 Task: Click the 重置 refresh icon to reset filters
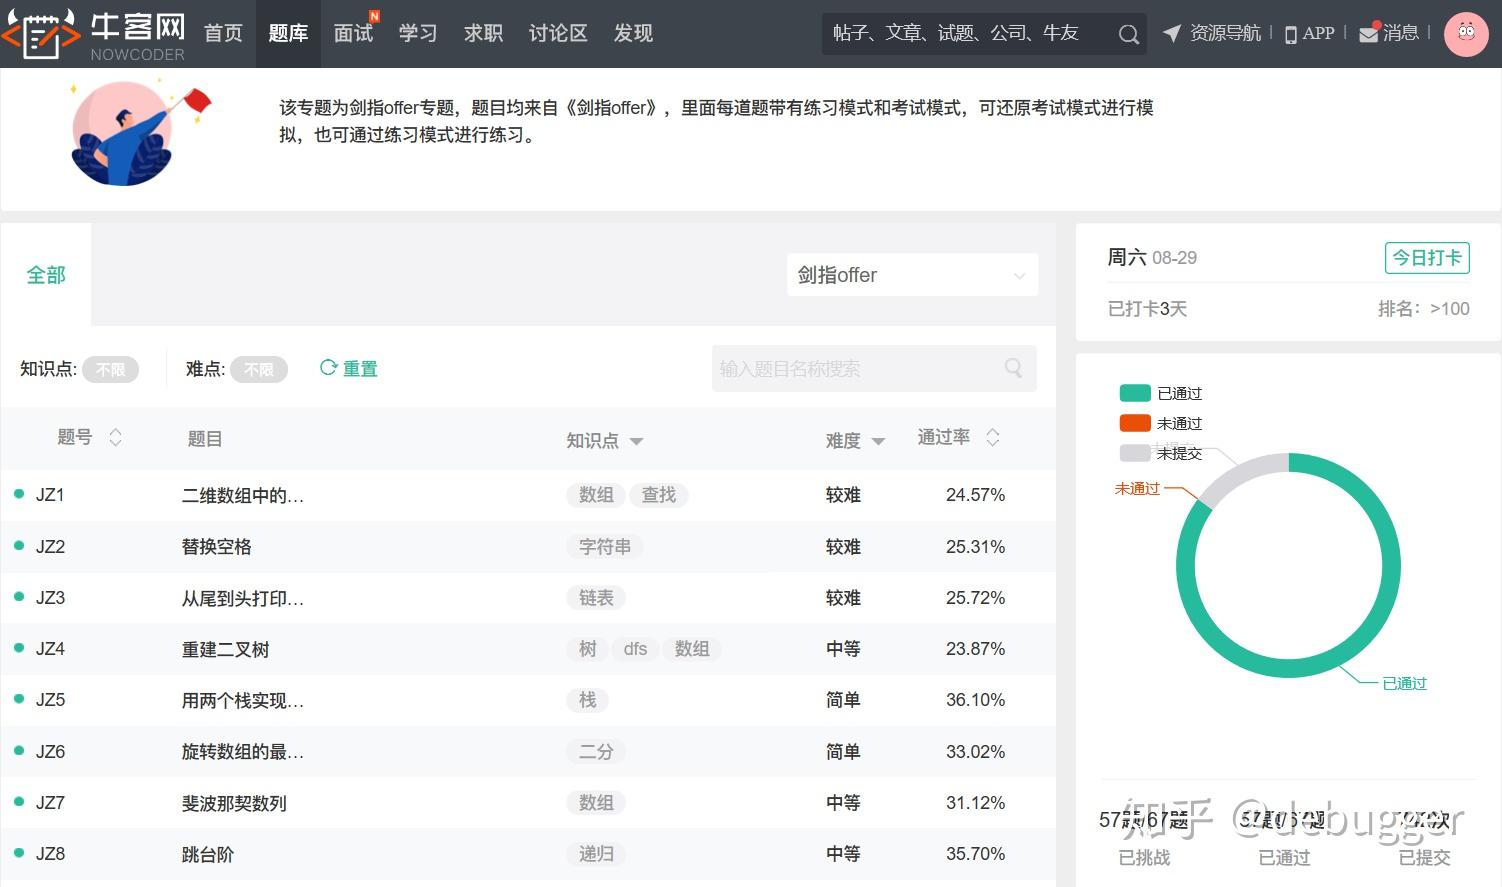click(327, 367)
